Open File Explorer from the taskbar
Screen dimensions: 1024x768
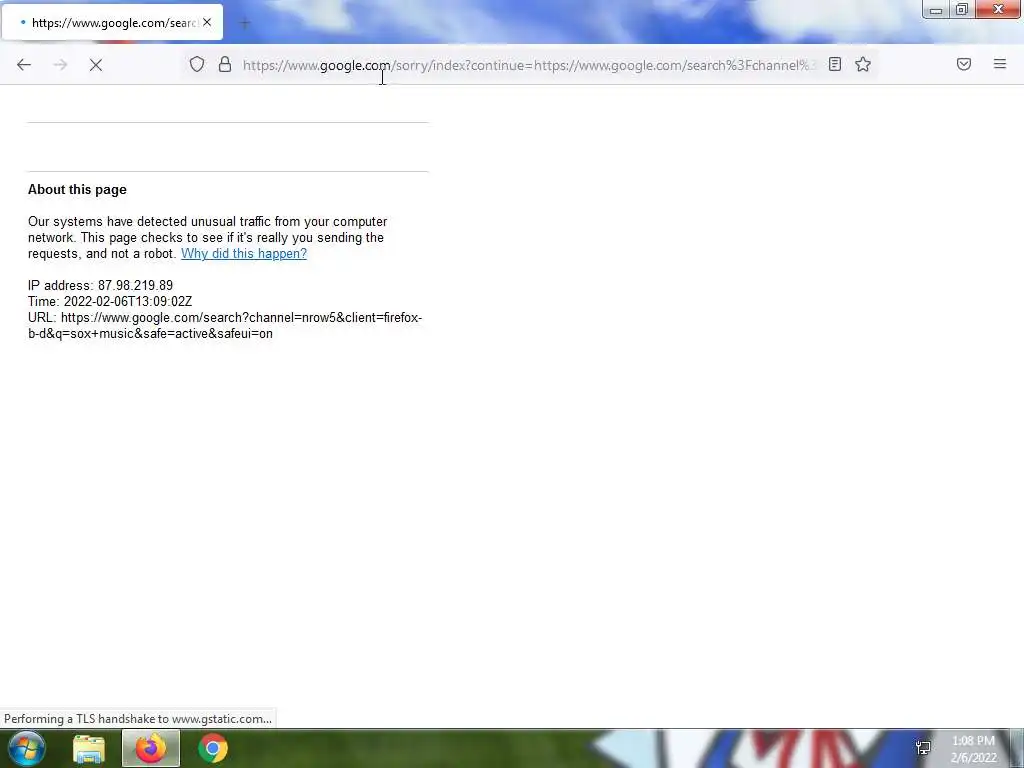click(x=89, y=749)
